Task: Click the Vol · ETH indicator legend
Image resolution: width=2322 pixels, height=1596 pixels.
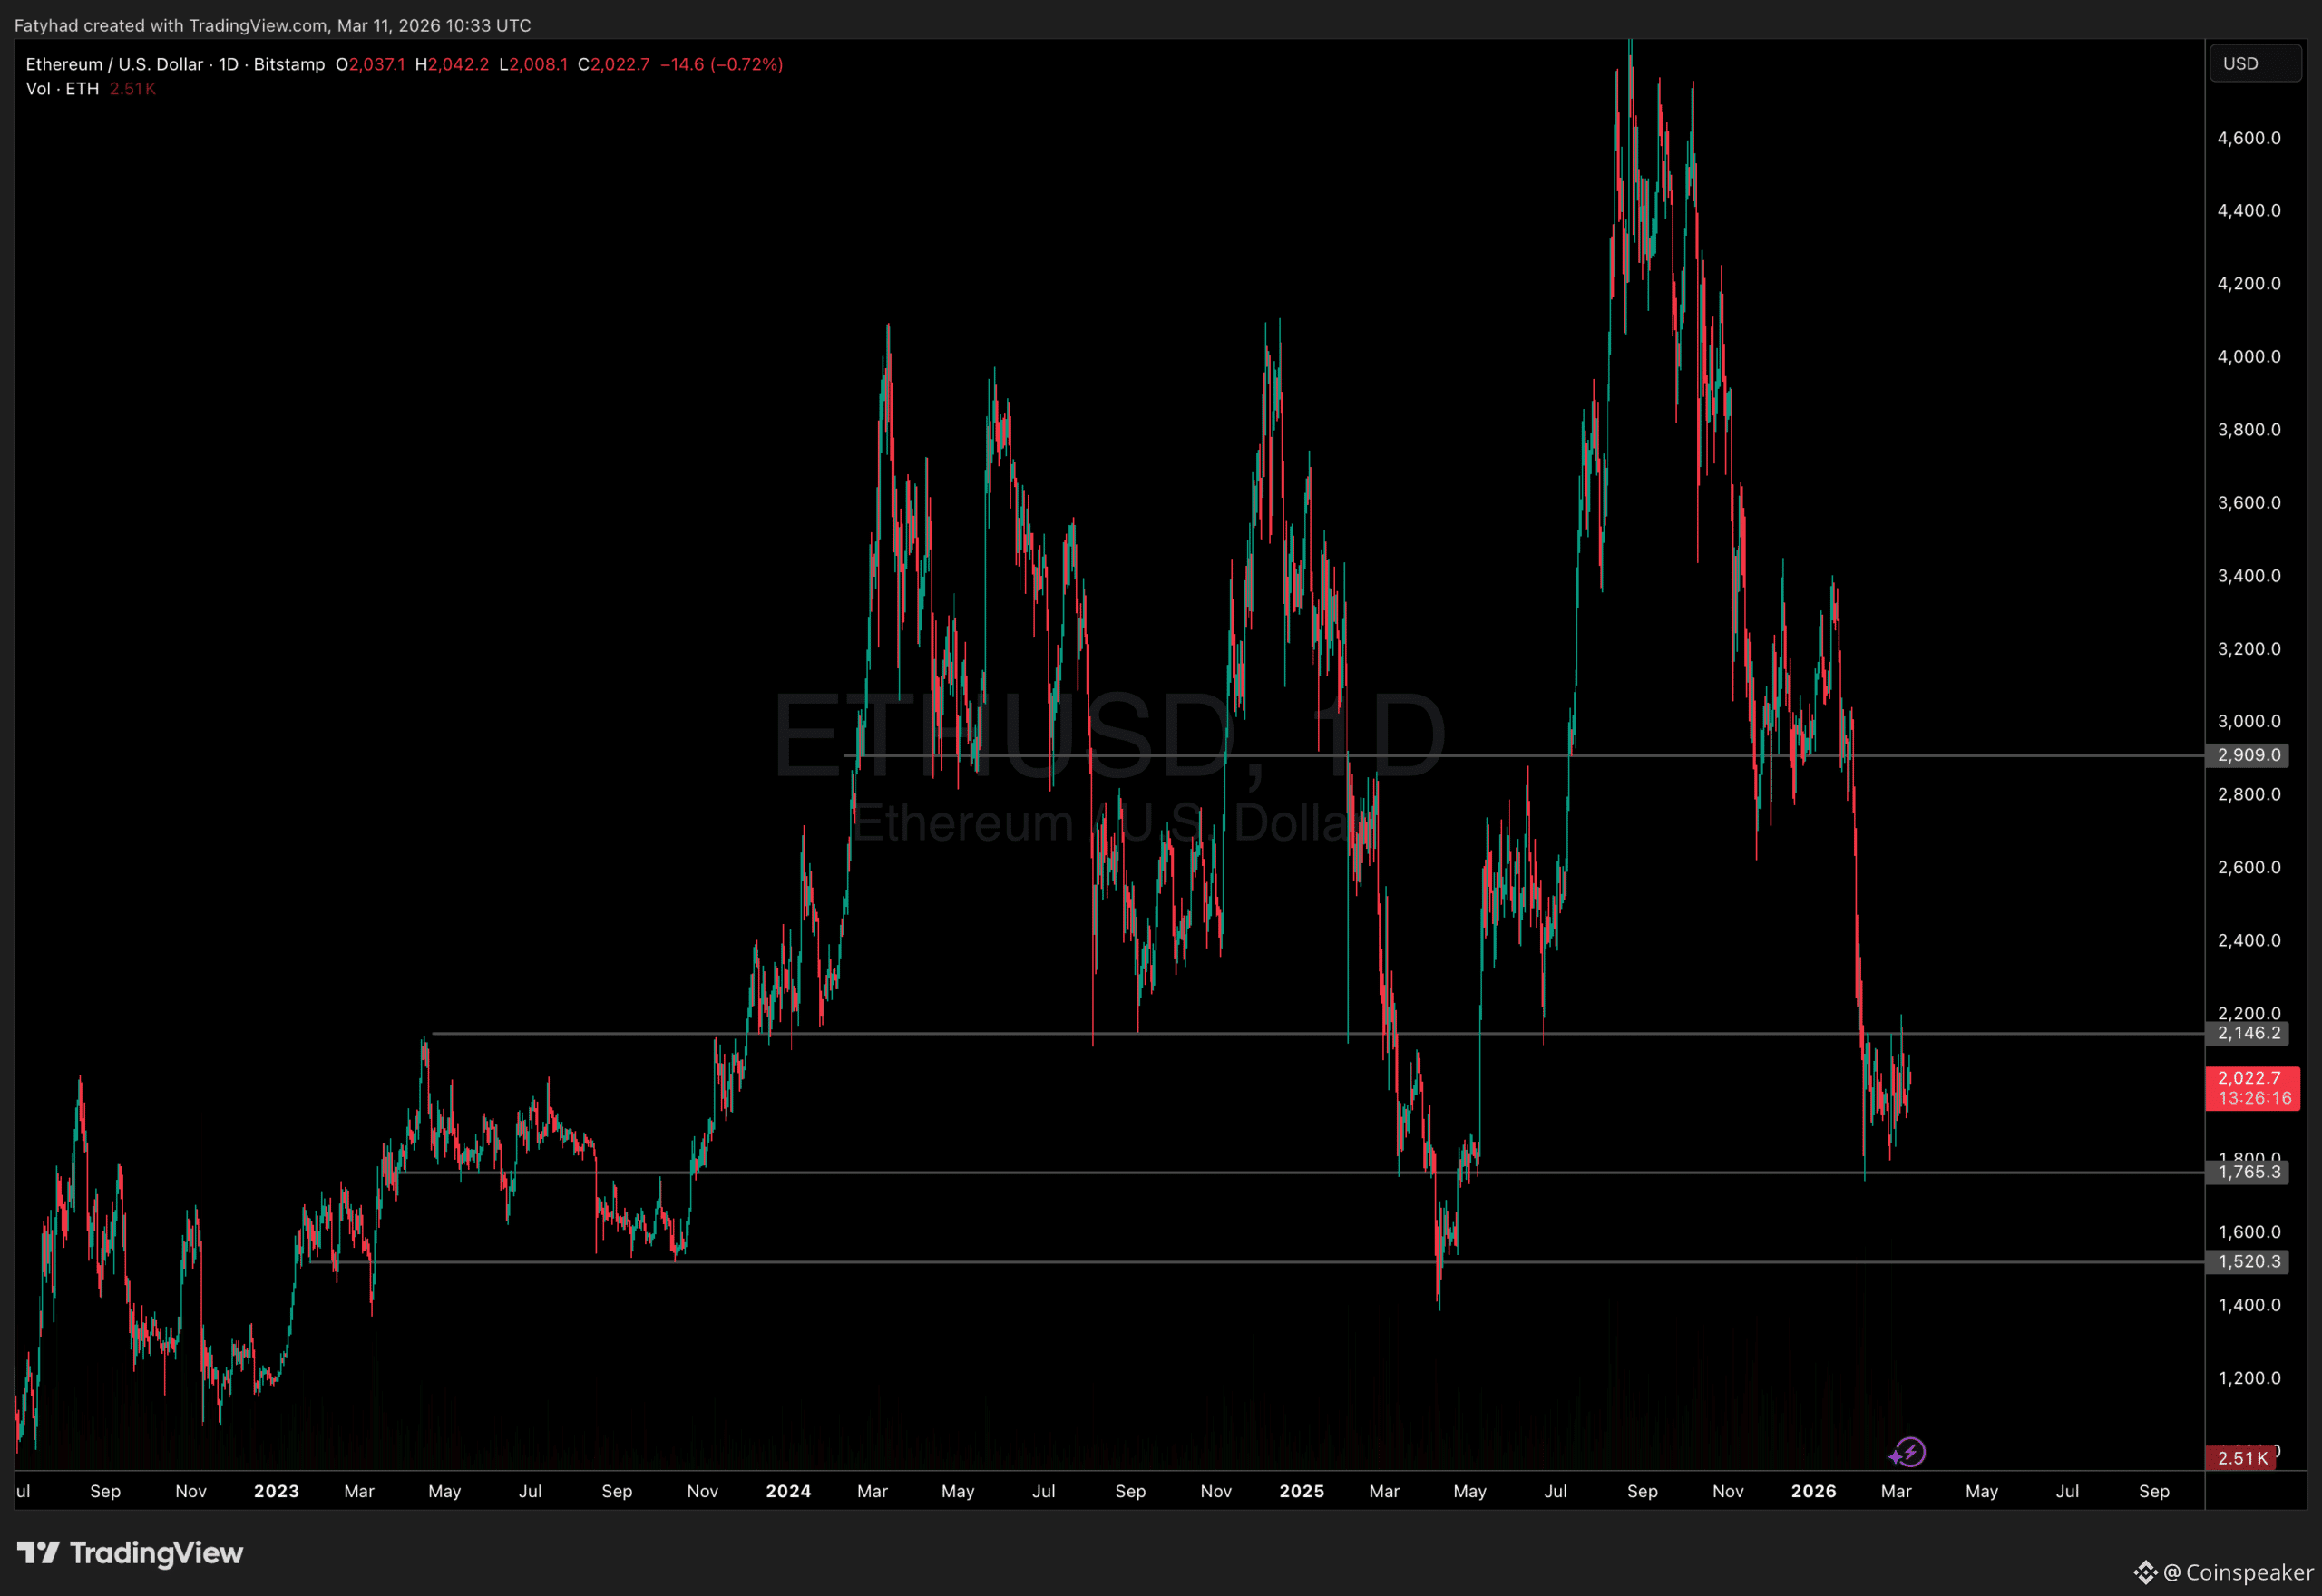Action: pos(62,89)
